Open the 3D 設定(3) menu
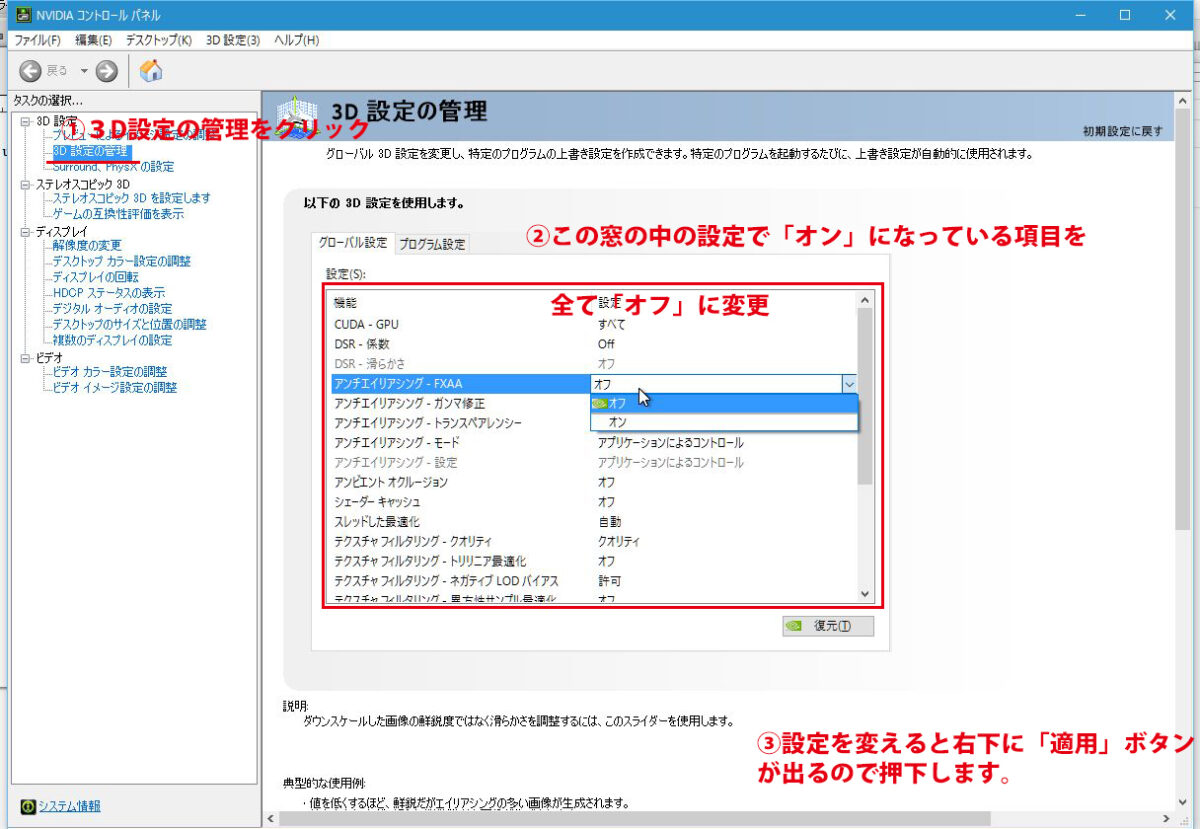Image resolution: width=1200 pixels, height=829 pixels. pos(232,40)
